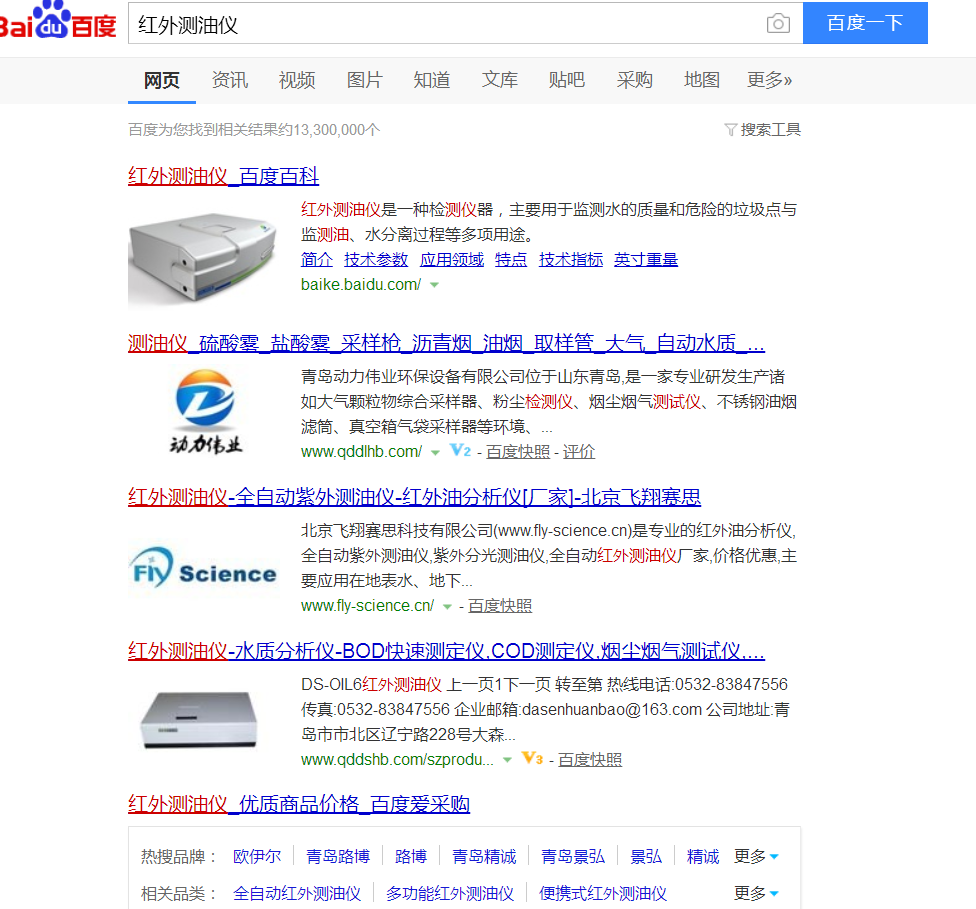Open 红外测油仪_优质商品价格_百度爱采购 result
Viewport: 976px width, 909px height.
[x=299, y=804]
